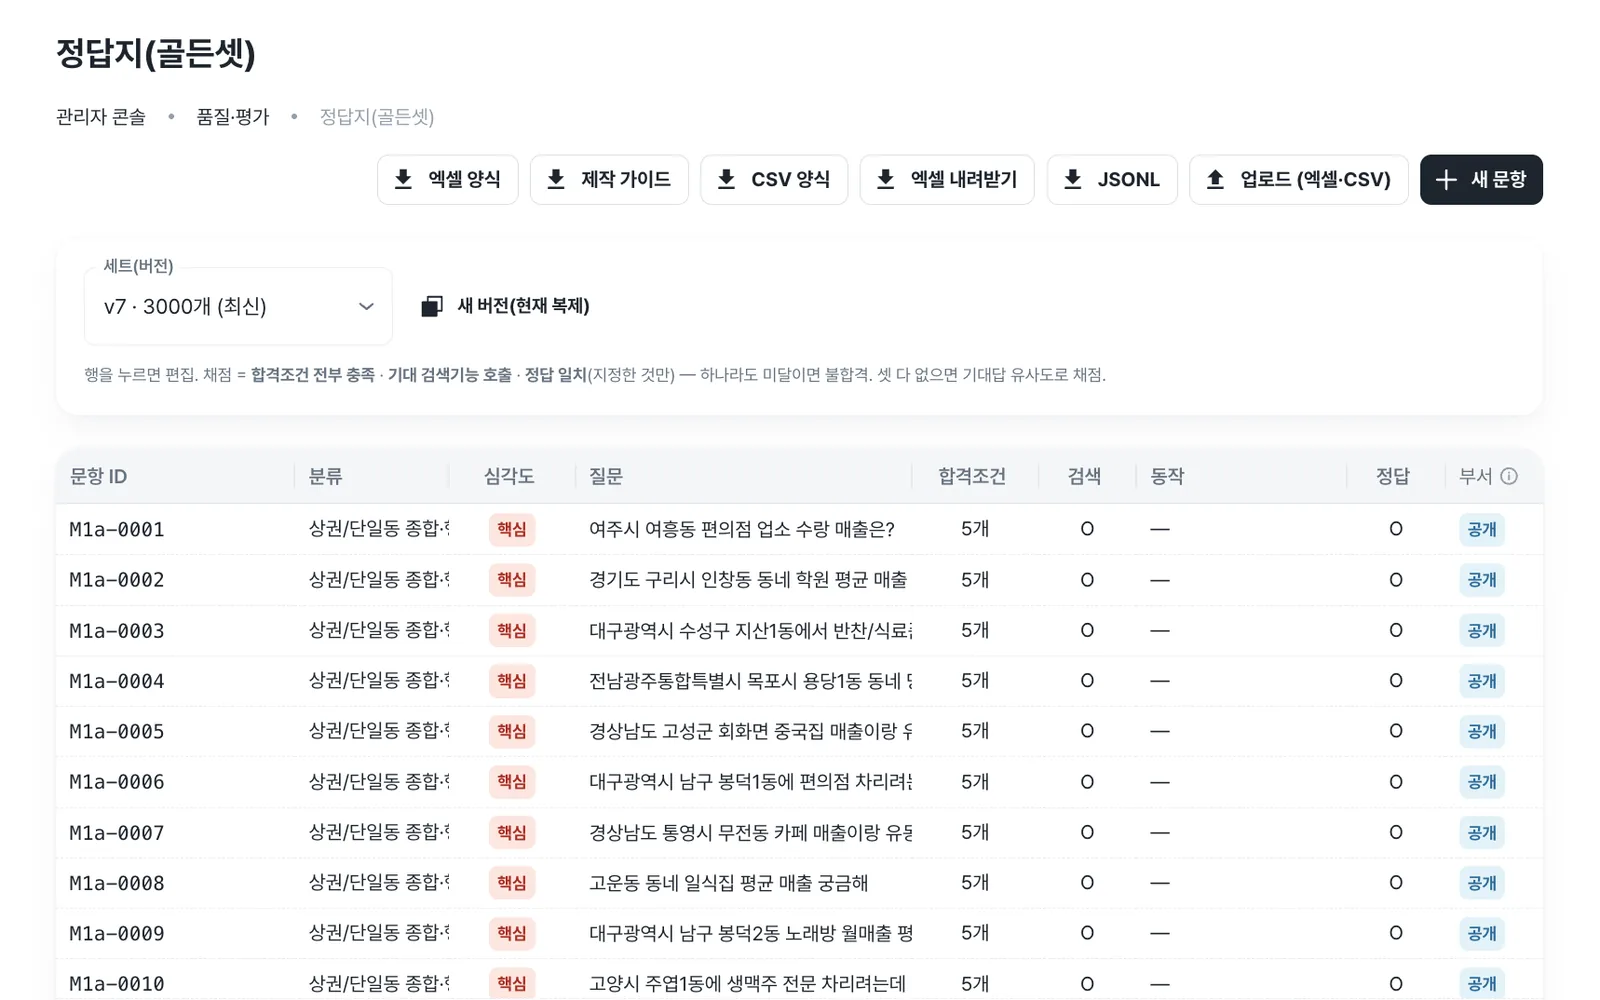Screen dimensions: 1600x1000
Task: Open 품질·평가 breadcrumb link
Action: [x=233, y=117]
